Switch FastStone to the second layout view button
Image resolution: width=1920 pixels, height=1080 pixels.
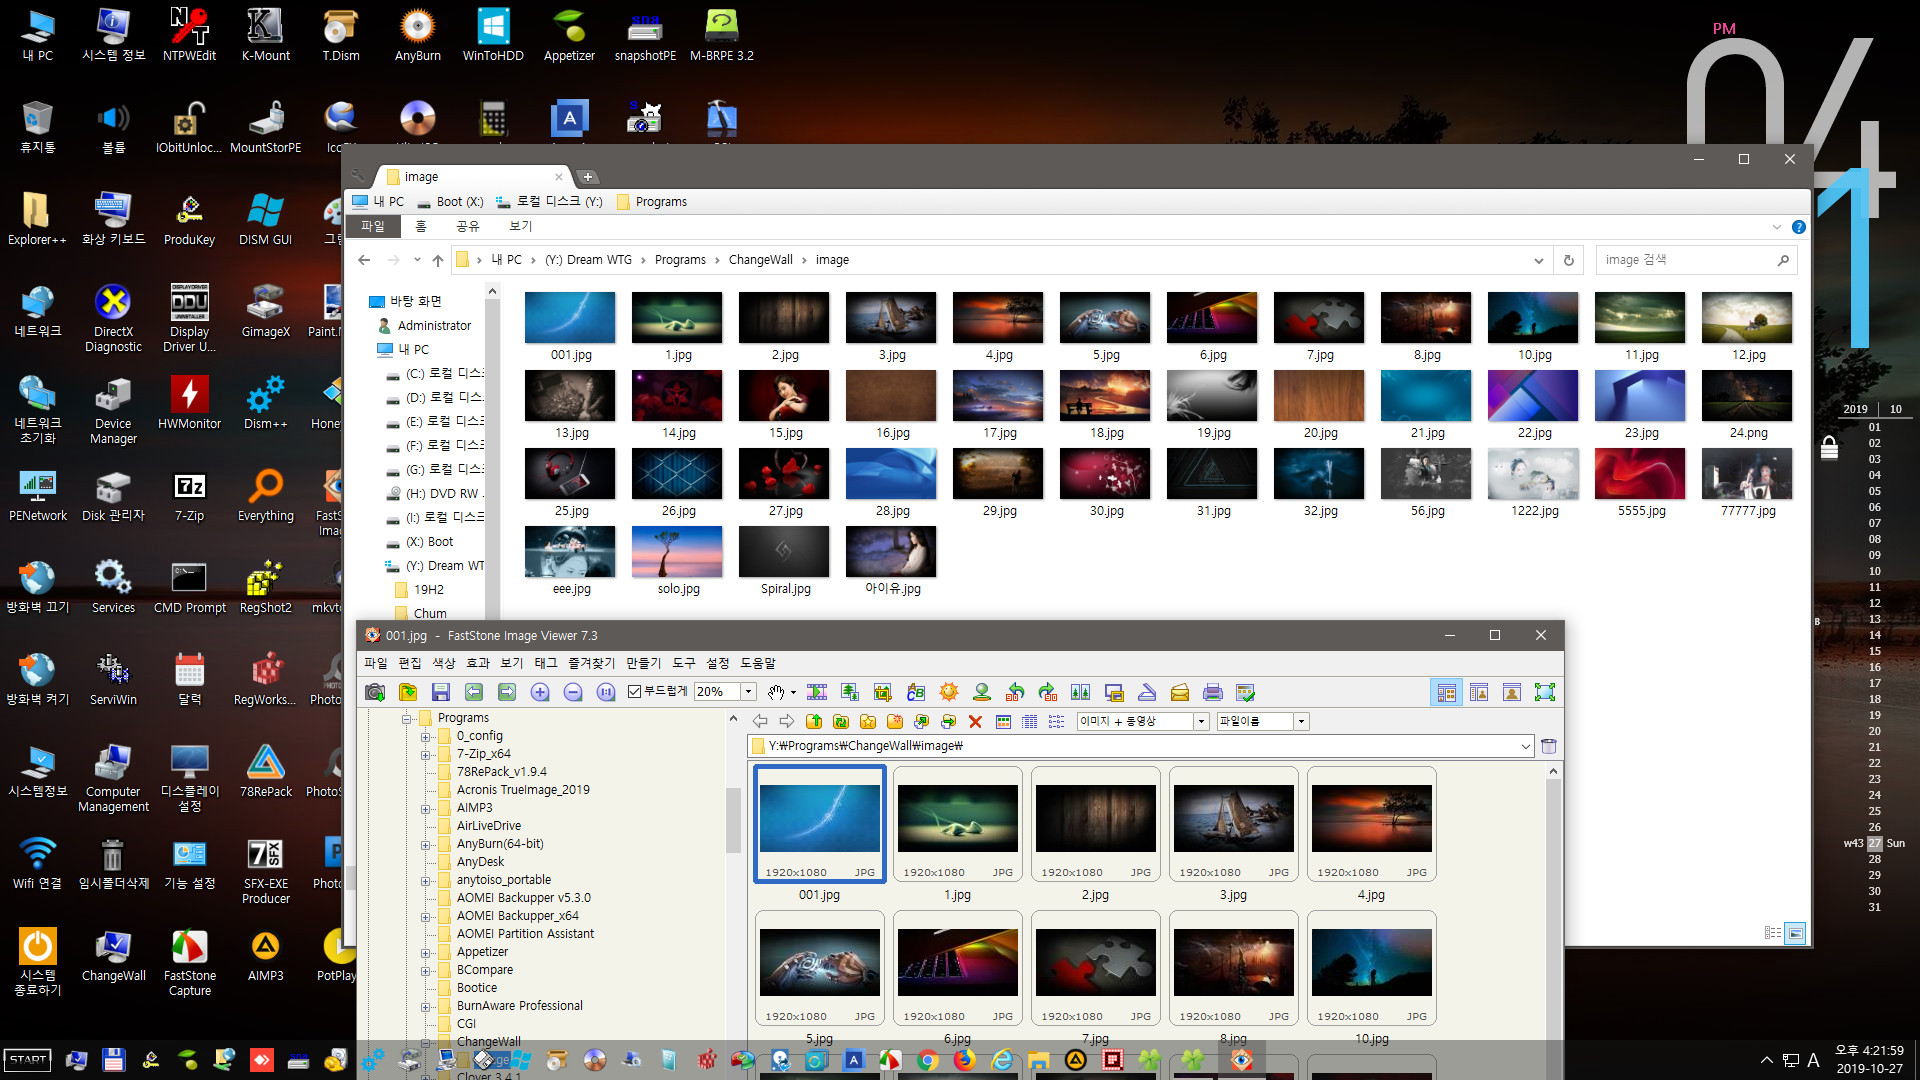click(x=1479, y=692)
